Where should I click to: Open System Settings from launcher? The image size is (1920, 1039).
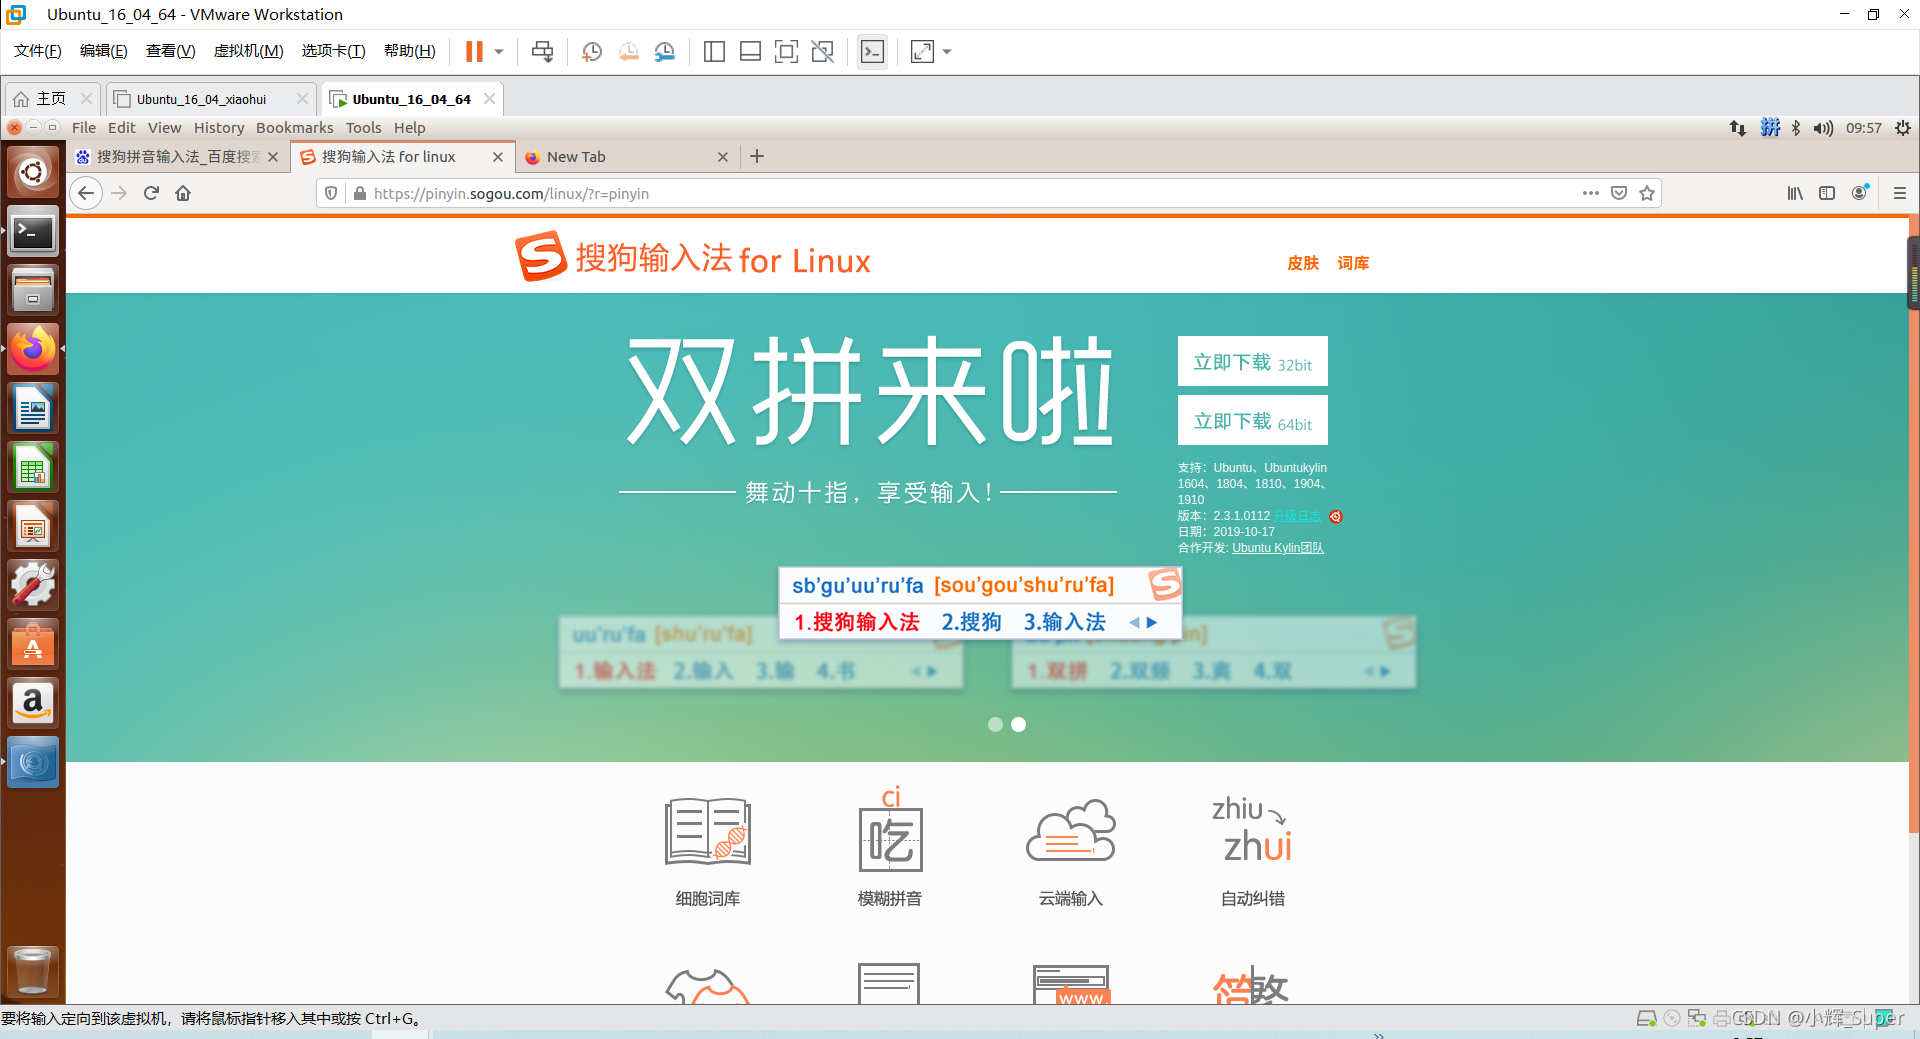pyautogui.click(x=33, y=586)
